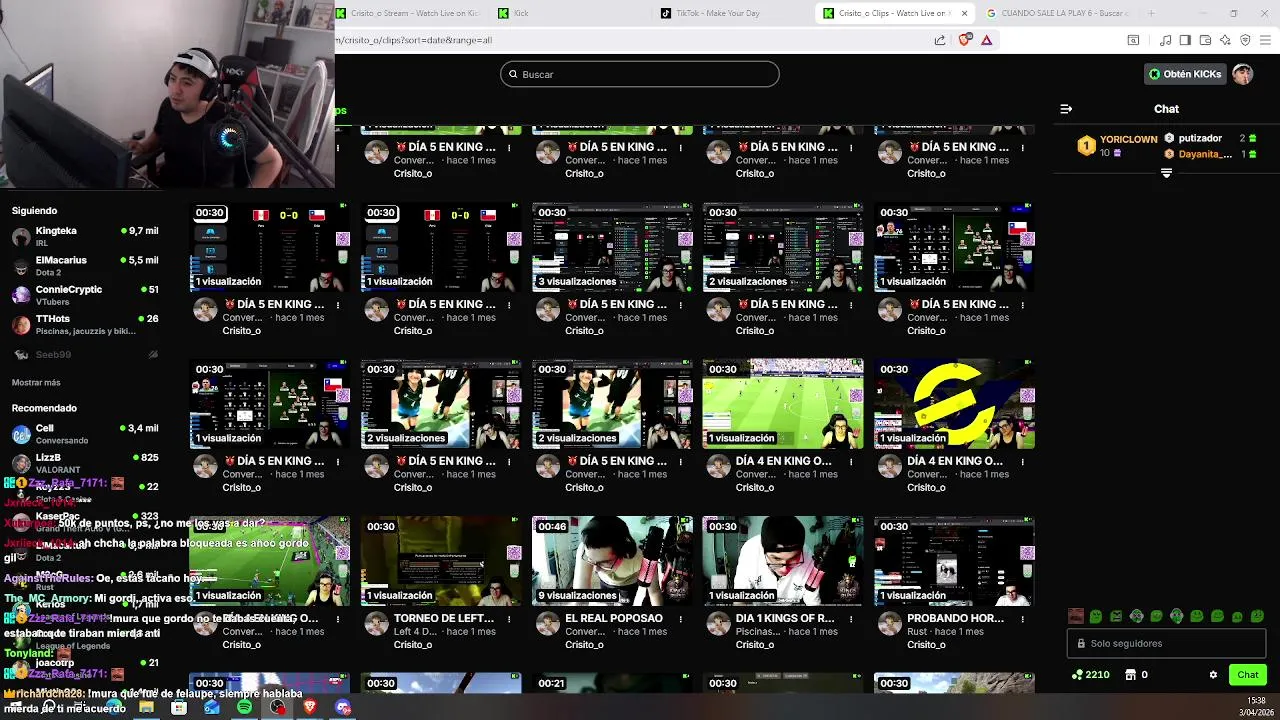Image resolution: width=1280 pixels, height=720 pixels.
Task: Click offline channel Seeb99 in sidebar
Action: 85,354
